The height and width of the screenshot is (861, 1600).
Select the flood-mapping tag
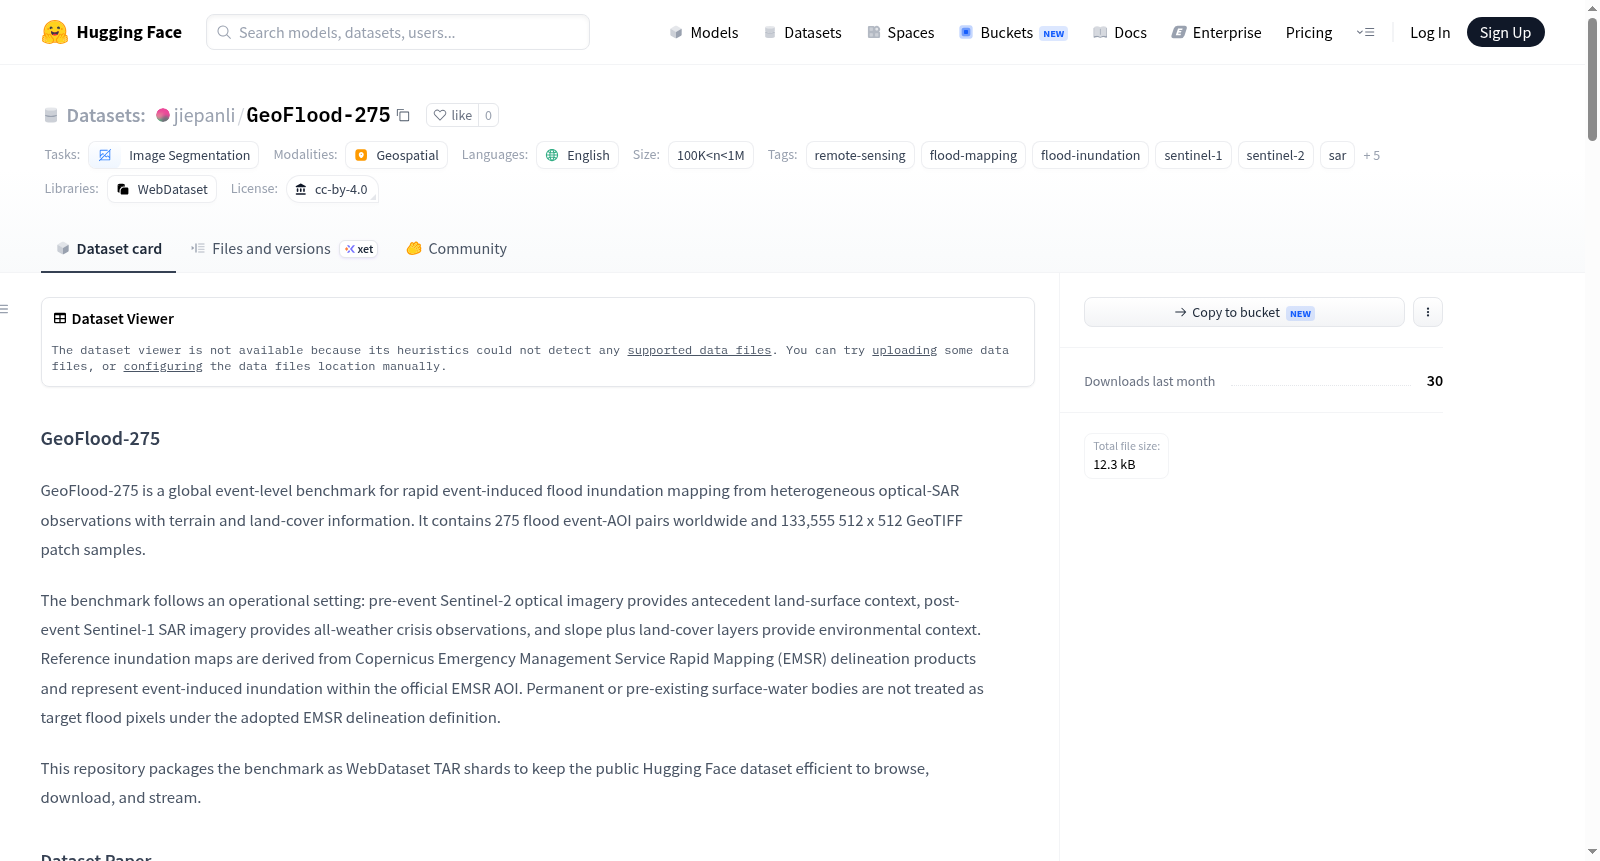tap(973, 155)
